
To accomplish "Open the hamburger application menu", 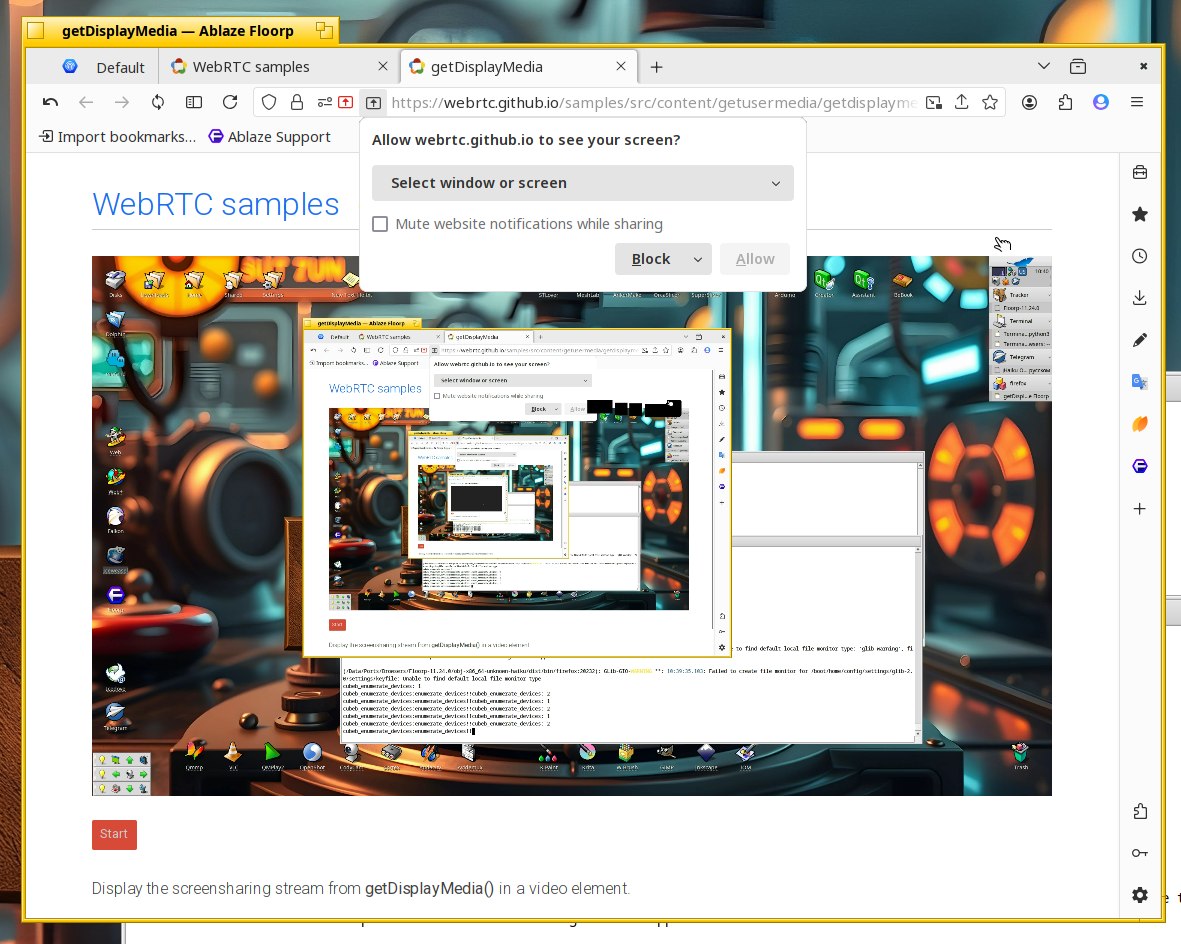I will coord(1137,102).
